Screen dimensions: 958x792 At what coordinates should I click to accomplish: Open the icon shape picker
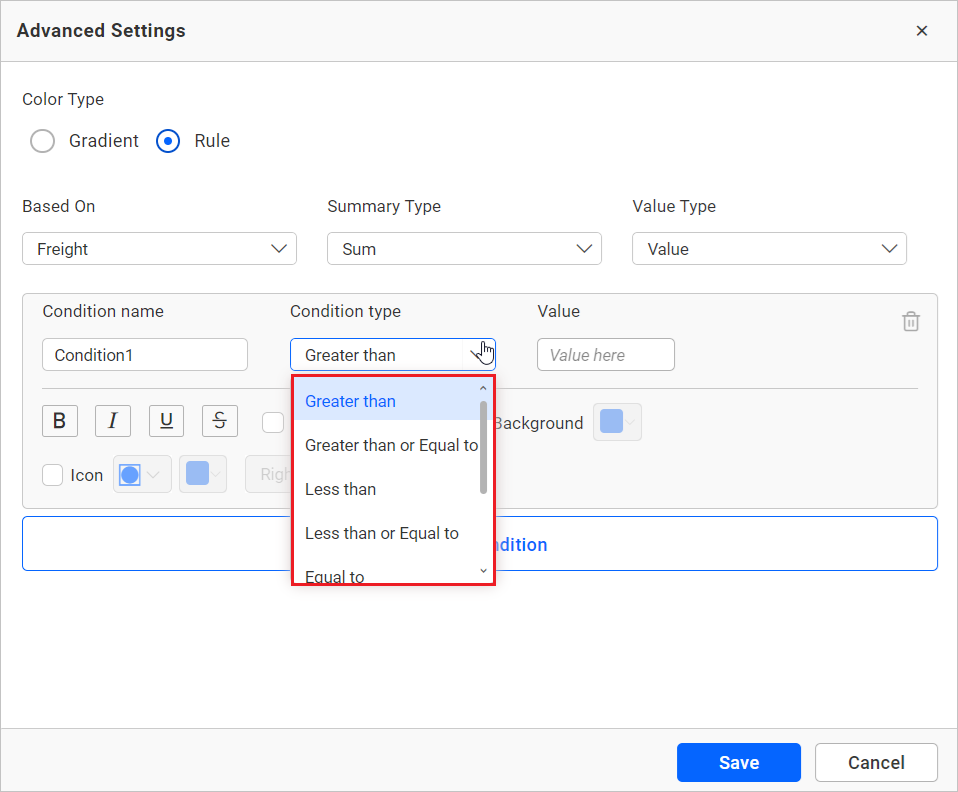(143, 475)
